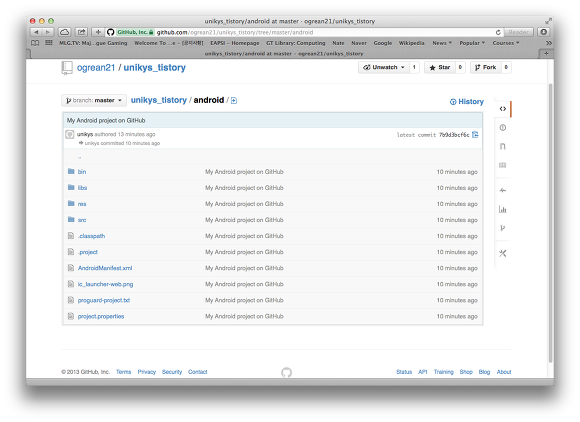Open Nate bookmark
This screenshot has height=422, width=580.
tap(338, 43)
